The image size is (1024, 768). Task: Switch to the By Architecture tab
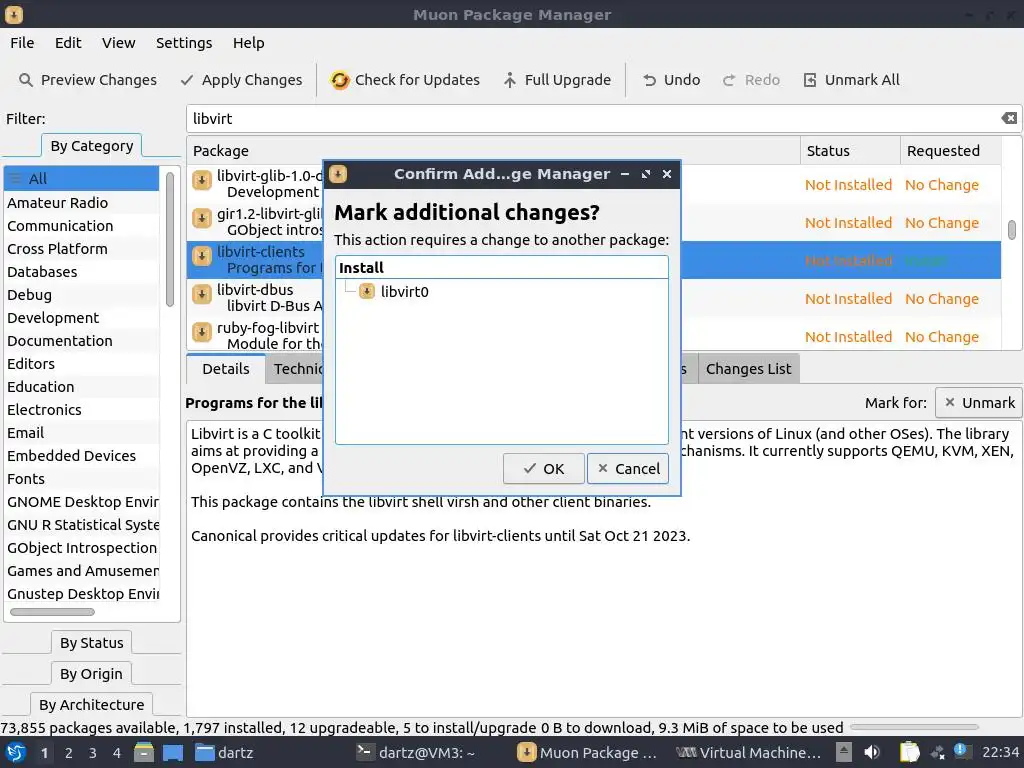(91, 705)
